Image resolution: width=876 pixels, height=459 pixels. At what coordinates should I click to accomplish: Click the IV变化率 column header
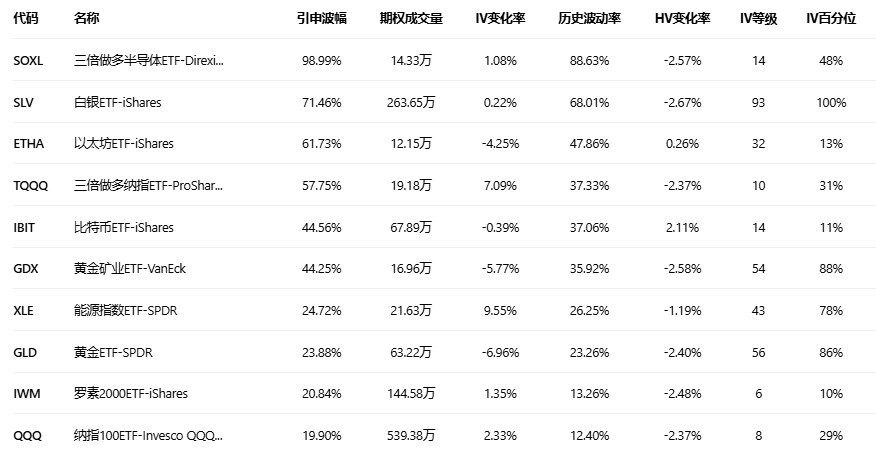tap(500, 19)
